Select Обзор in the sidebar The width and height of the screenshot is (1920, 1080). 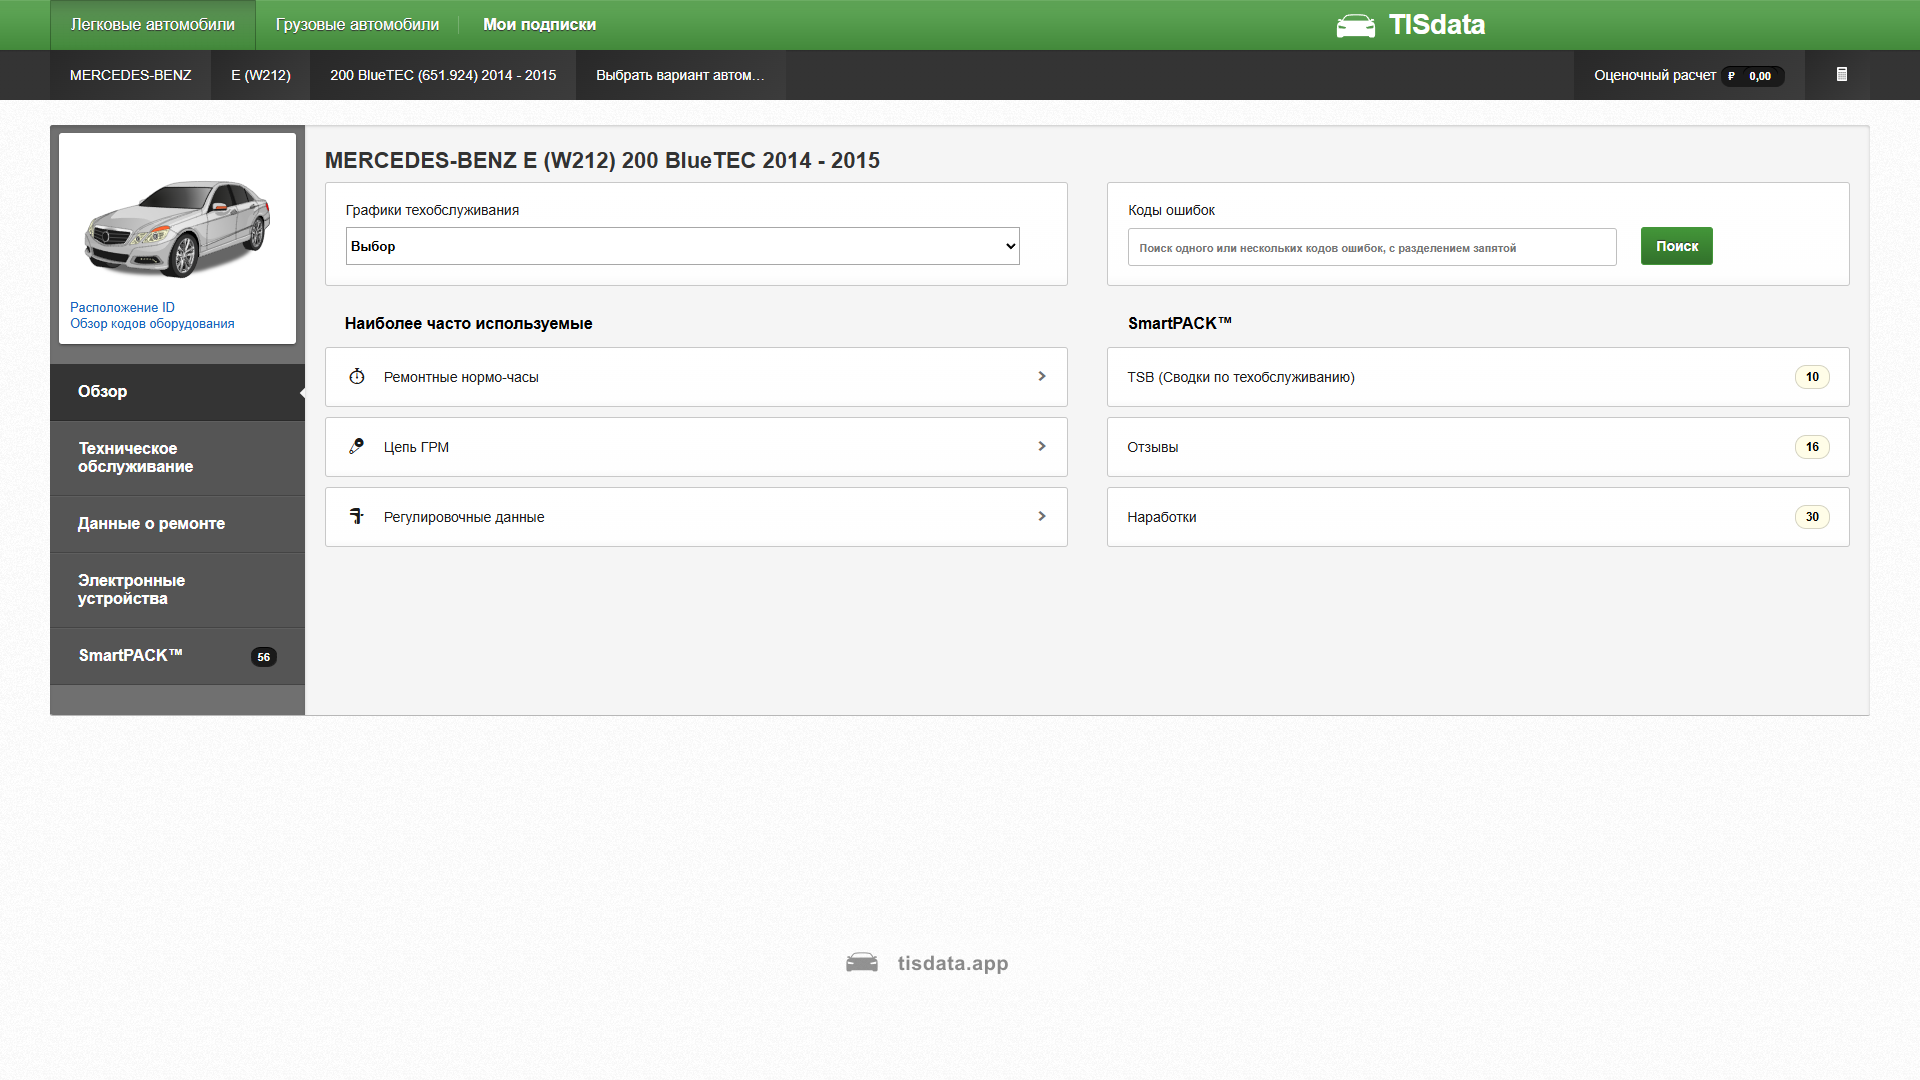coord(177,392)
